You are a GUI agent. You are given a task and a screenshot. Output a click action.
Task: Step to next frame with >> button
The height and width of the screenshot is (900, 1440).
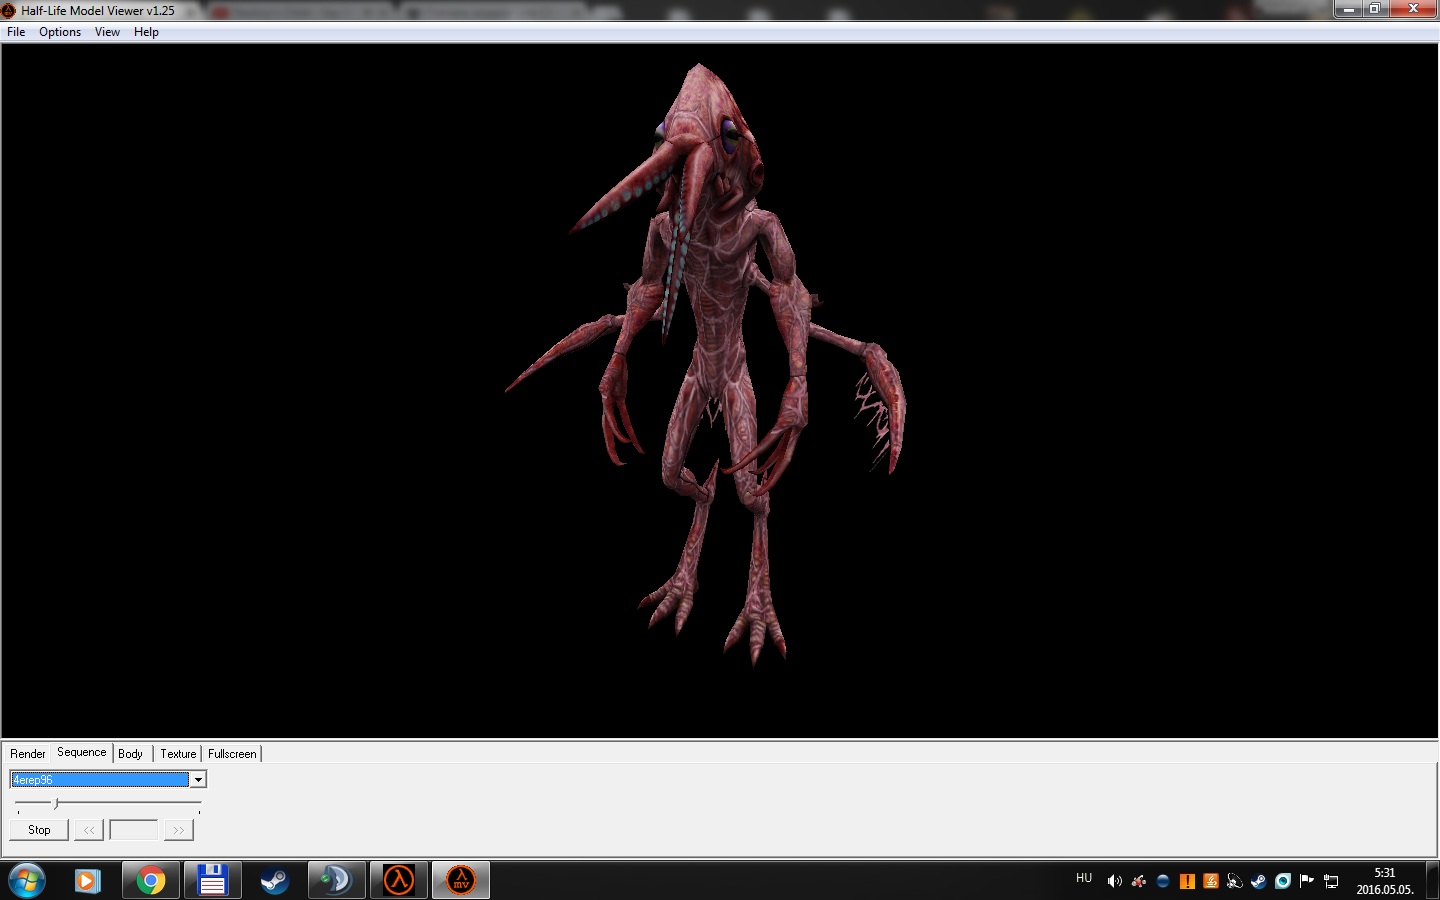[x=178, y=830]
